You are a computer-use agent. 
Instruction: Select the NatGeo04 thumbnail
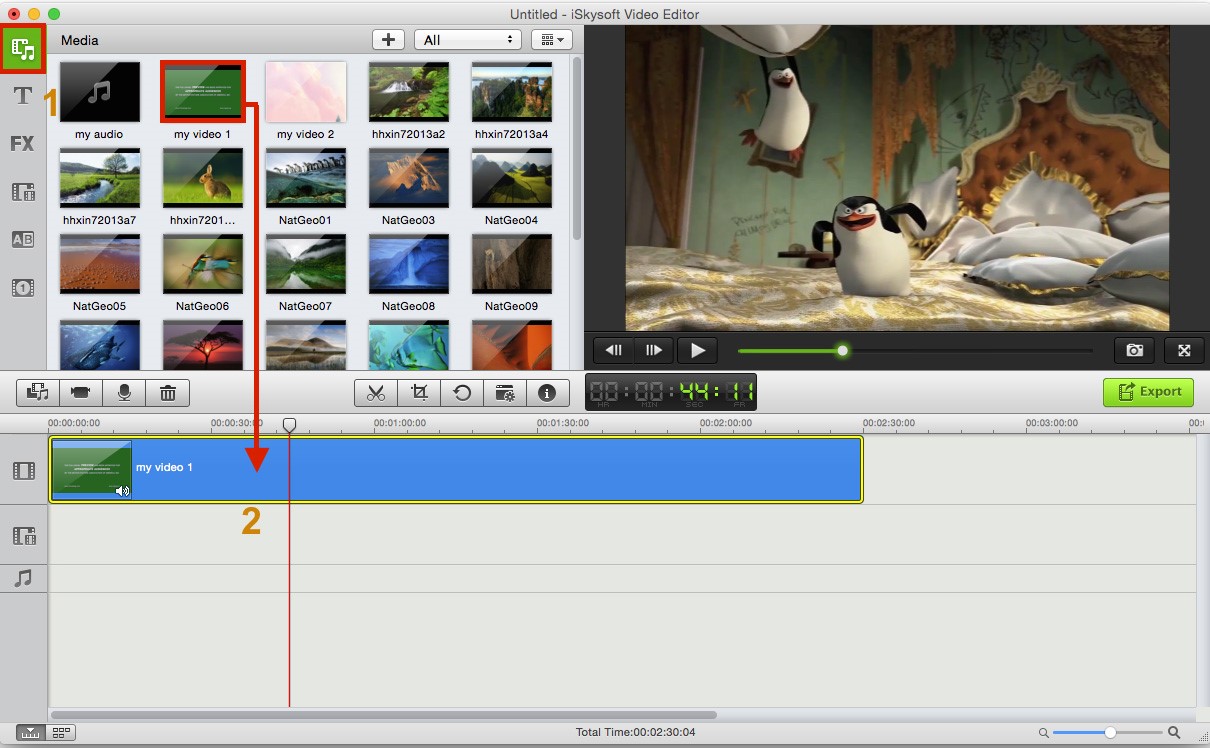(x=511, y=179)
